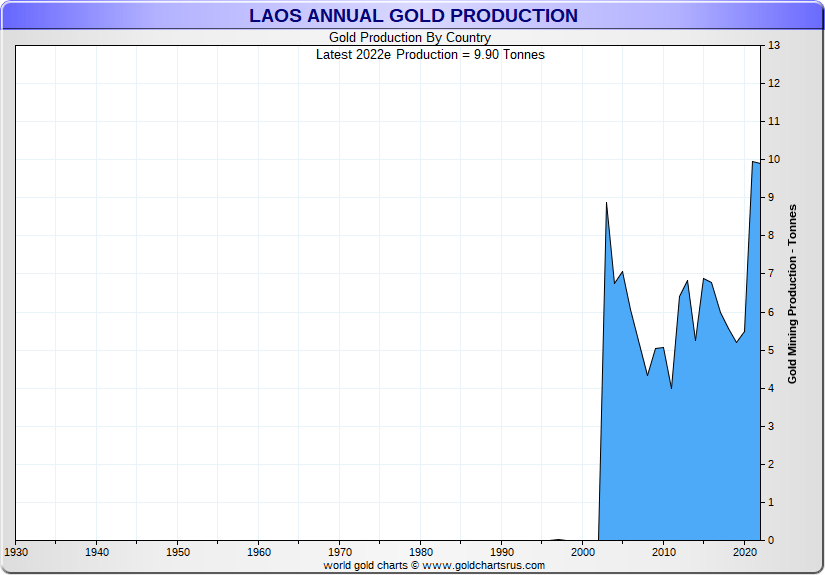Click the 1 tick label on the y-axis
The width and height of the screenshot is (825, 575).
point(770,503)
